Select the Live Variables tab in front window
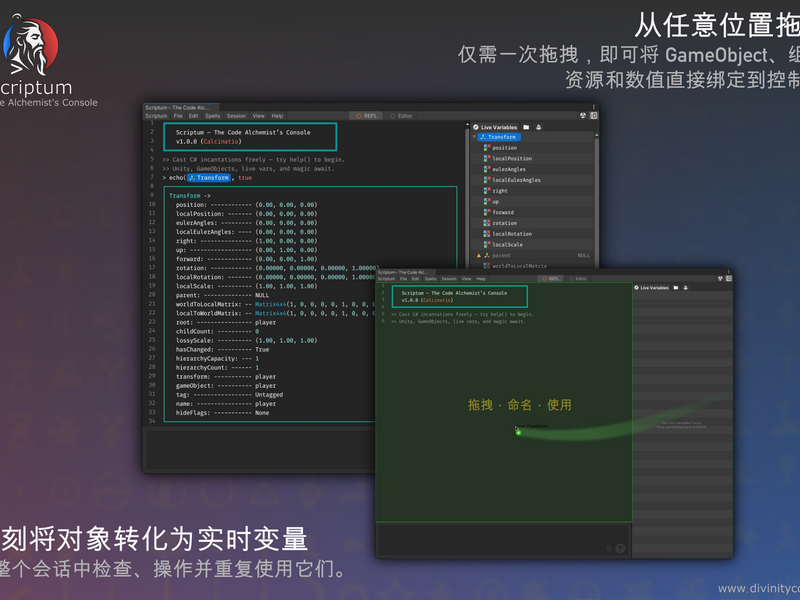Viewport: 800px width, 600px height. (651, 288)
